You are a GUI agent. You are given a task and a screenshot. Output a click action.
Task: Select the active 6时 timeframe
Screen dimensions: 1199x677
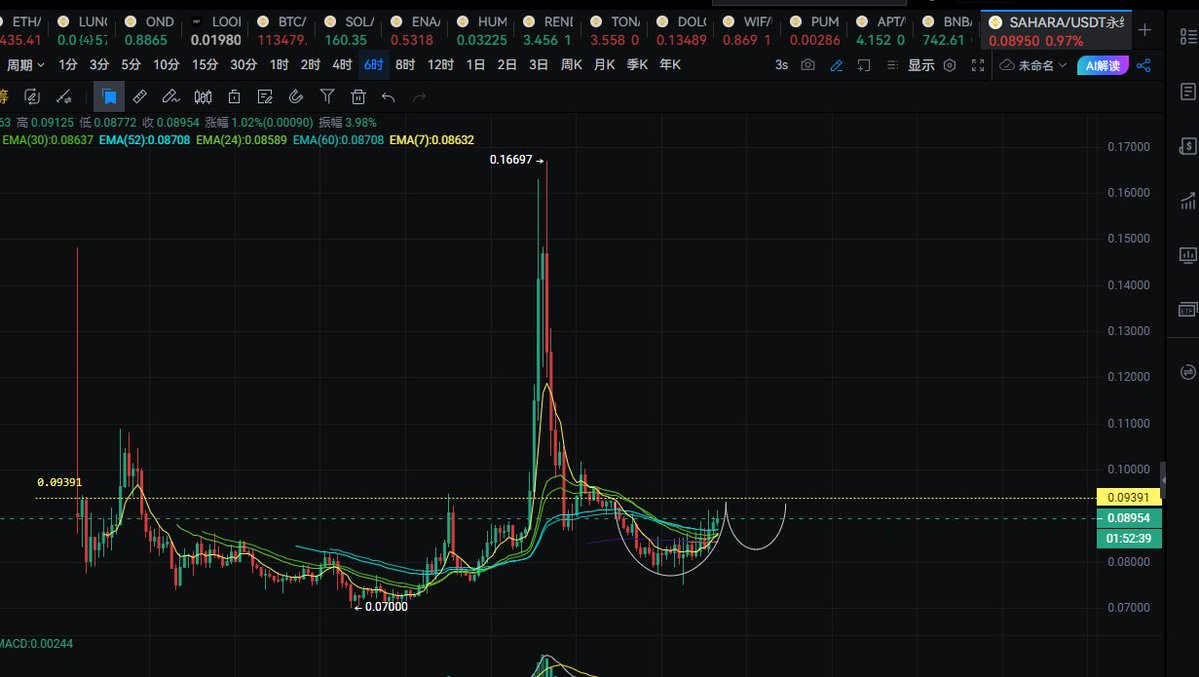click(373, 65)
